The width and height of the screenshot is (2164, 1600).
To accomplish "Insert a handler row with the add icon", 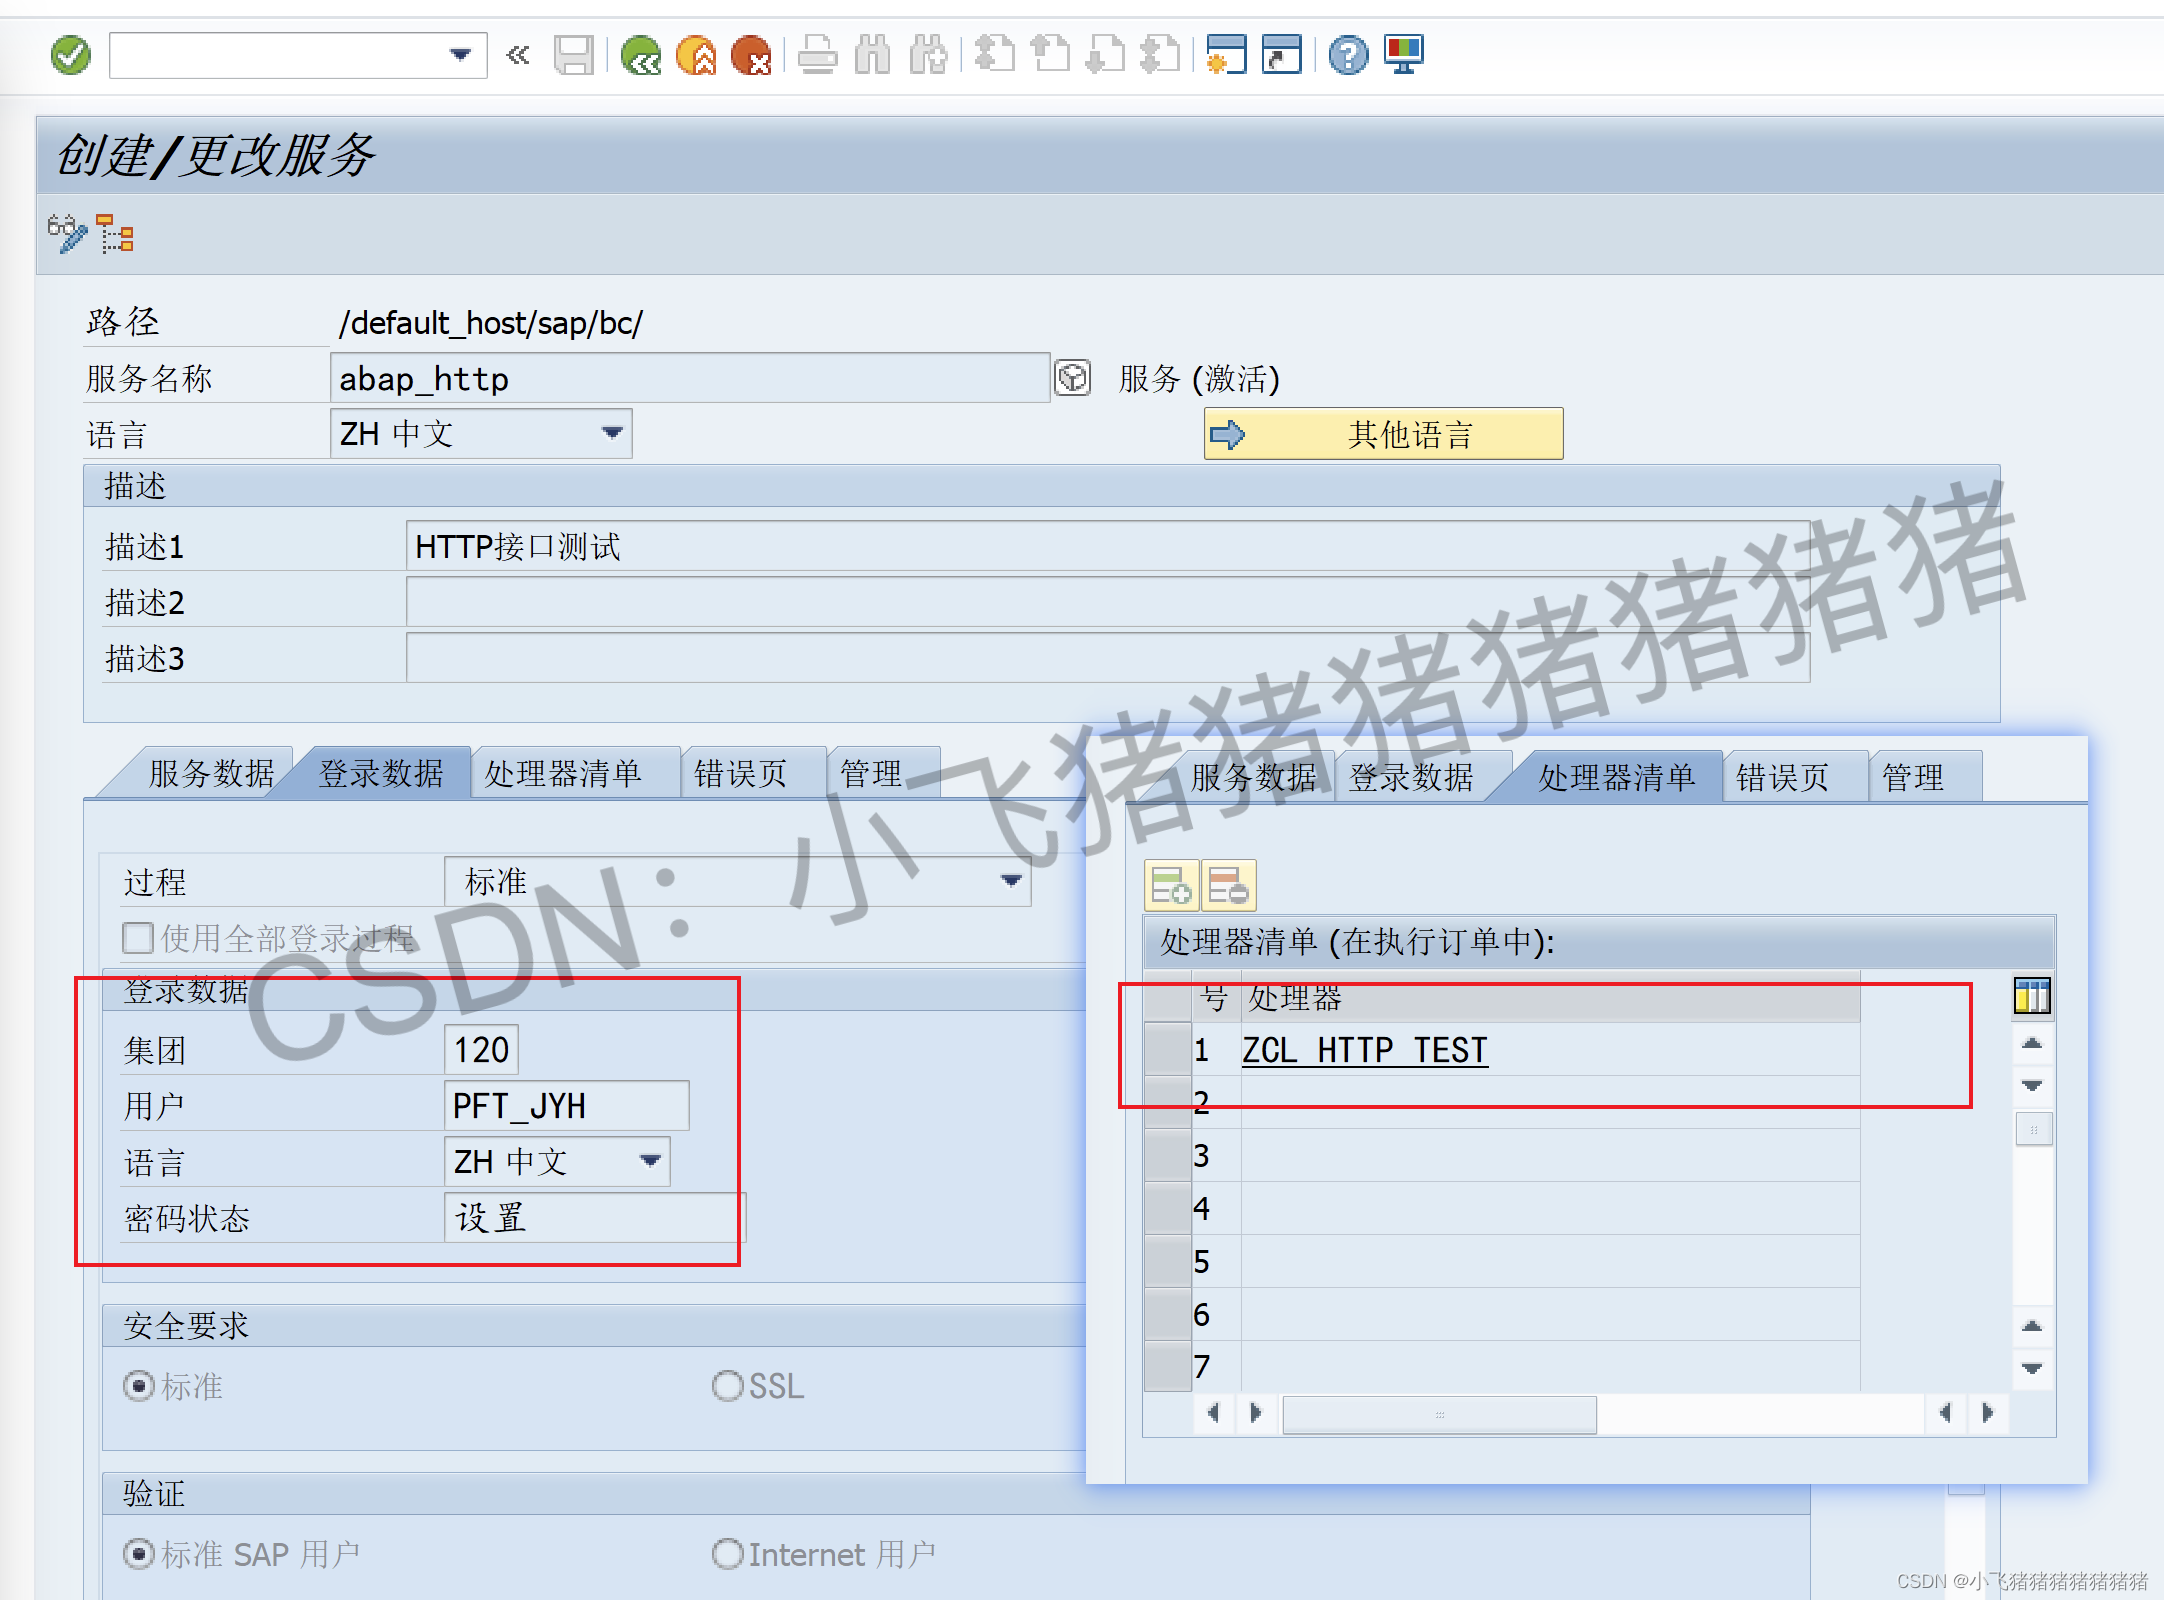I will [x=1172, y=885].
